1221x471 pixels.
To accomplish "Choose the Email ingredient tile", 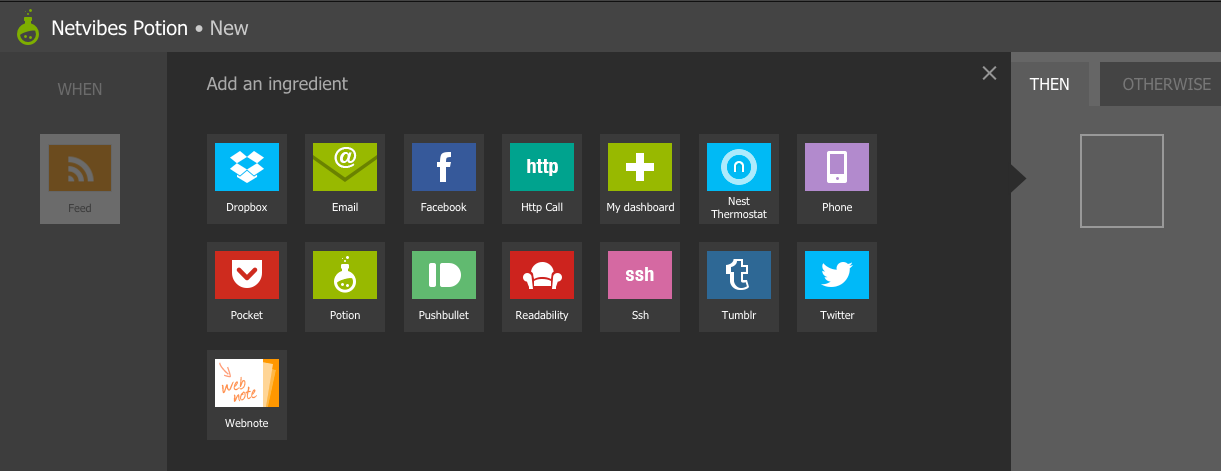I will point(344,179).
